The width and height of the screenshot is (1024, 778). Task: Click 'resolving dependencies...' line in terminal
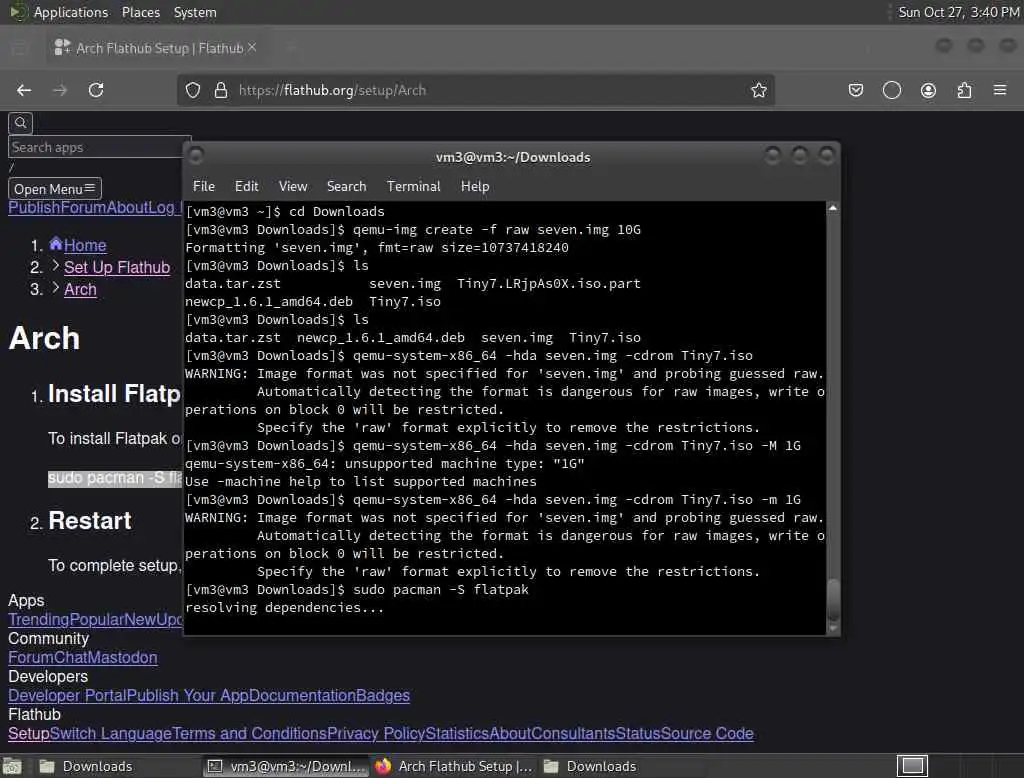(x=285, y=608)
